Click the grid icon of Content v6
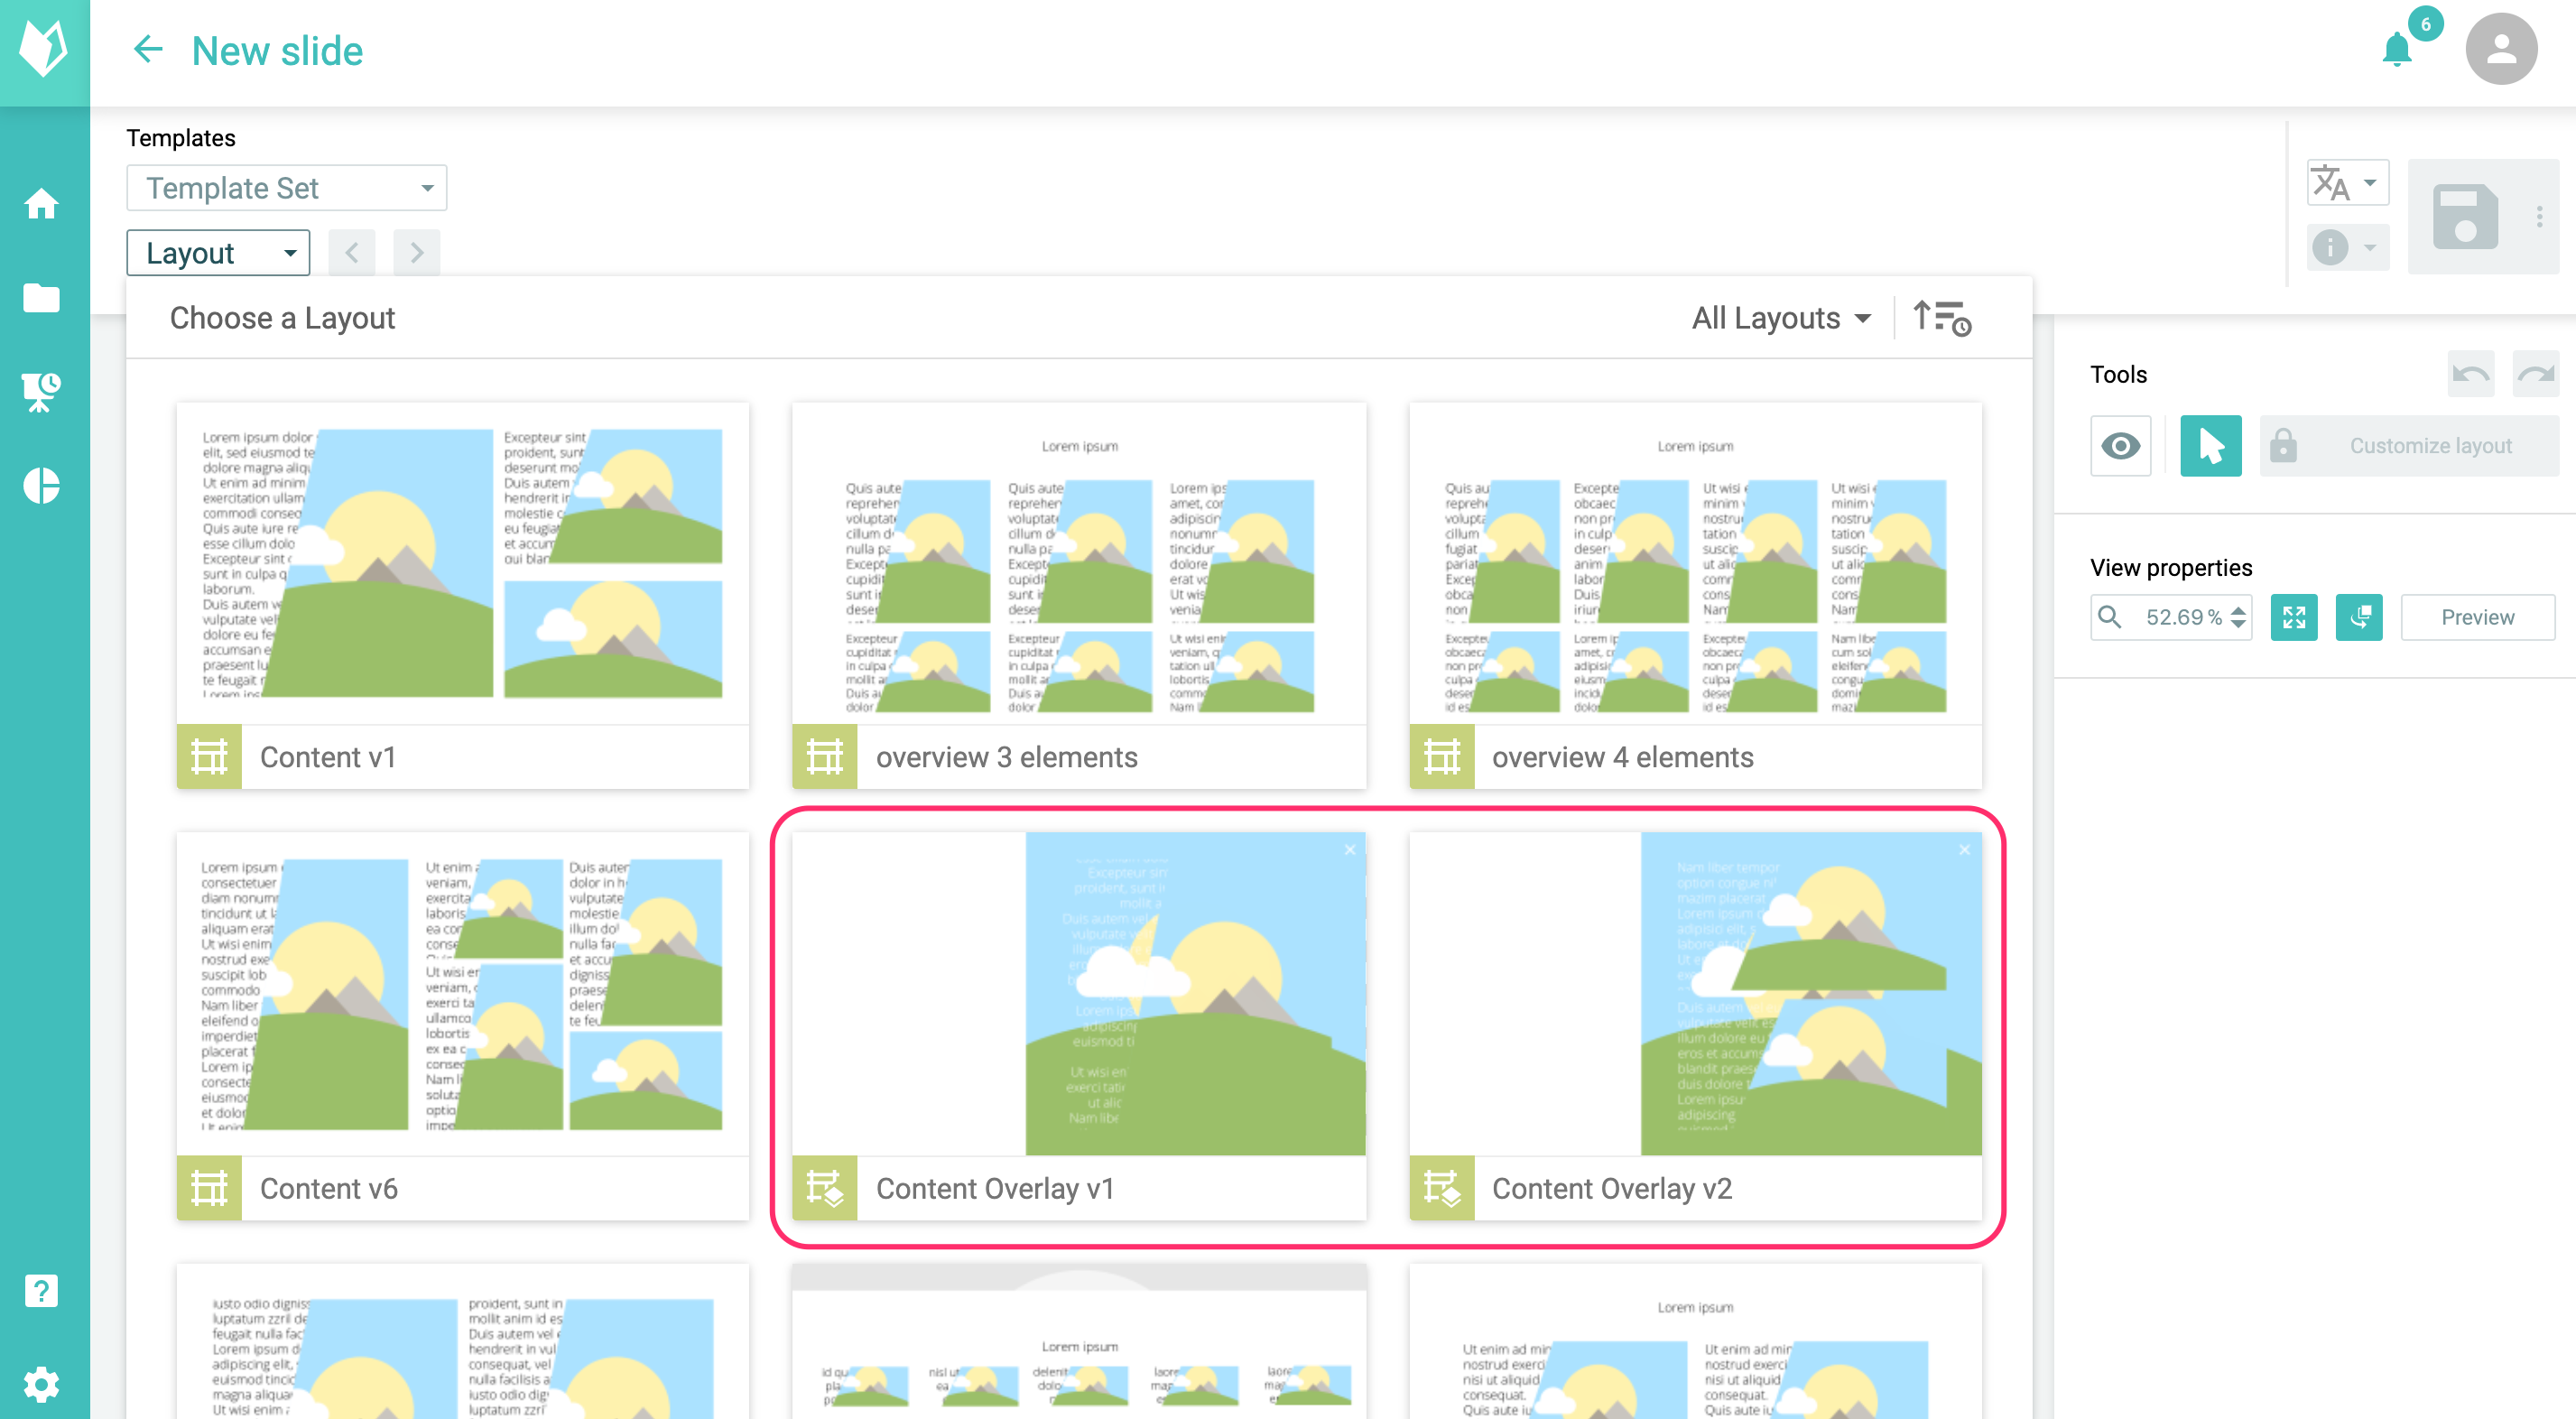Viewport: 2576px width, 1419px height. click(x=209, y=1188)
